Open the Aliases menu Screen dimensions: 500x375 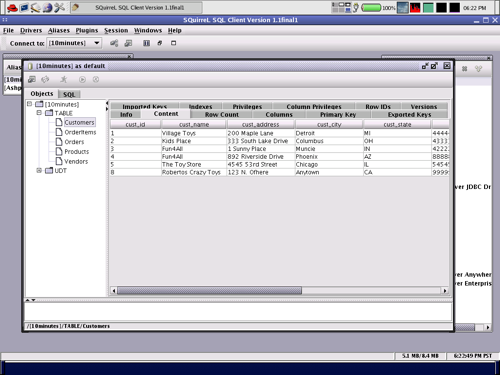59,30
